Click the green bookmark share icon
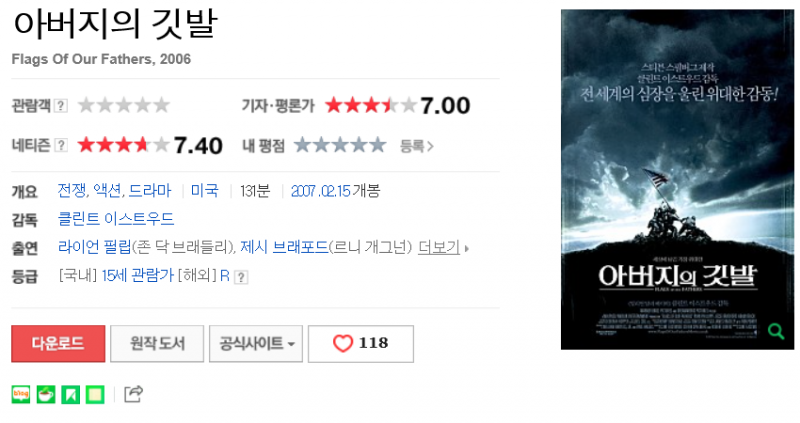 70,394
